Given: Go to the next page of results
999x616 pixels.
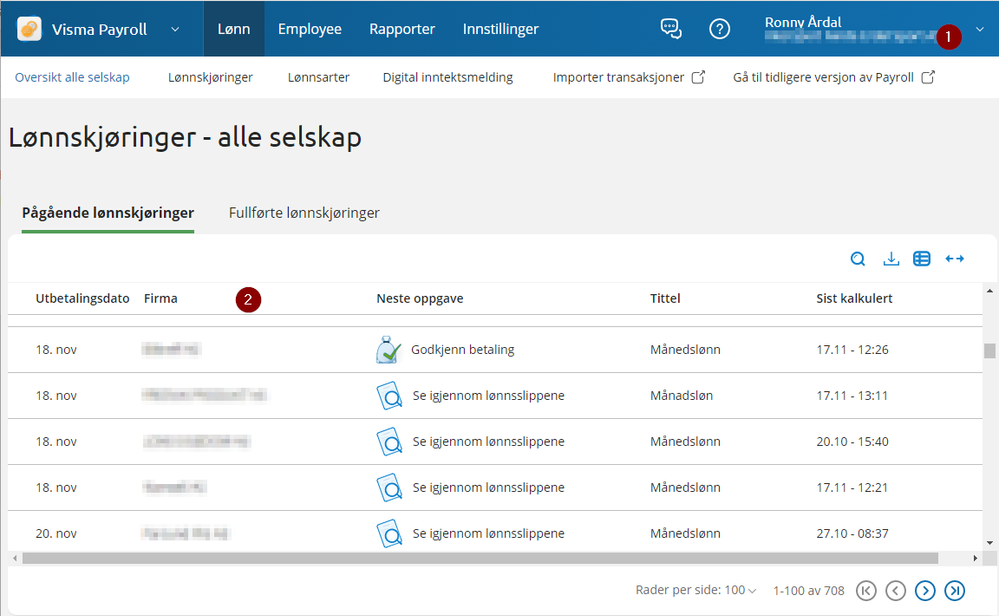Looking at the screenshot, I should [x=925, y=591].
